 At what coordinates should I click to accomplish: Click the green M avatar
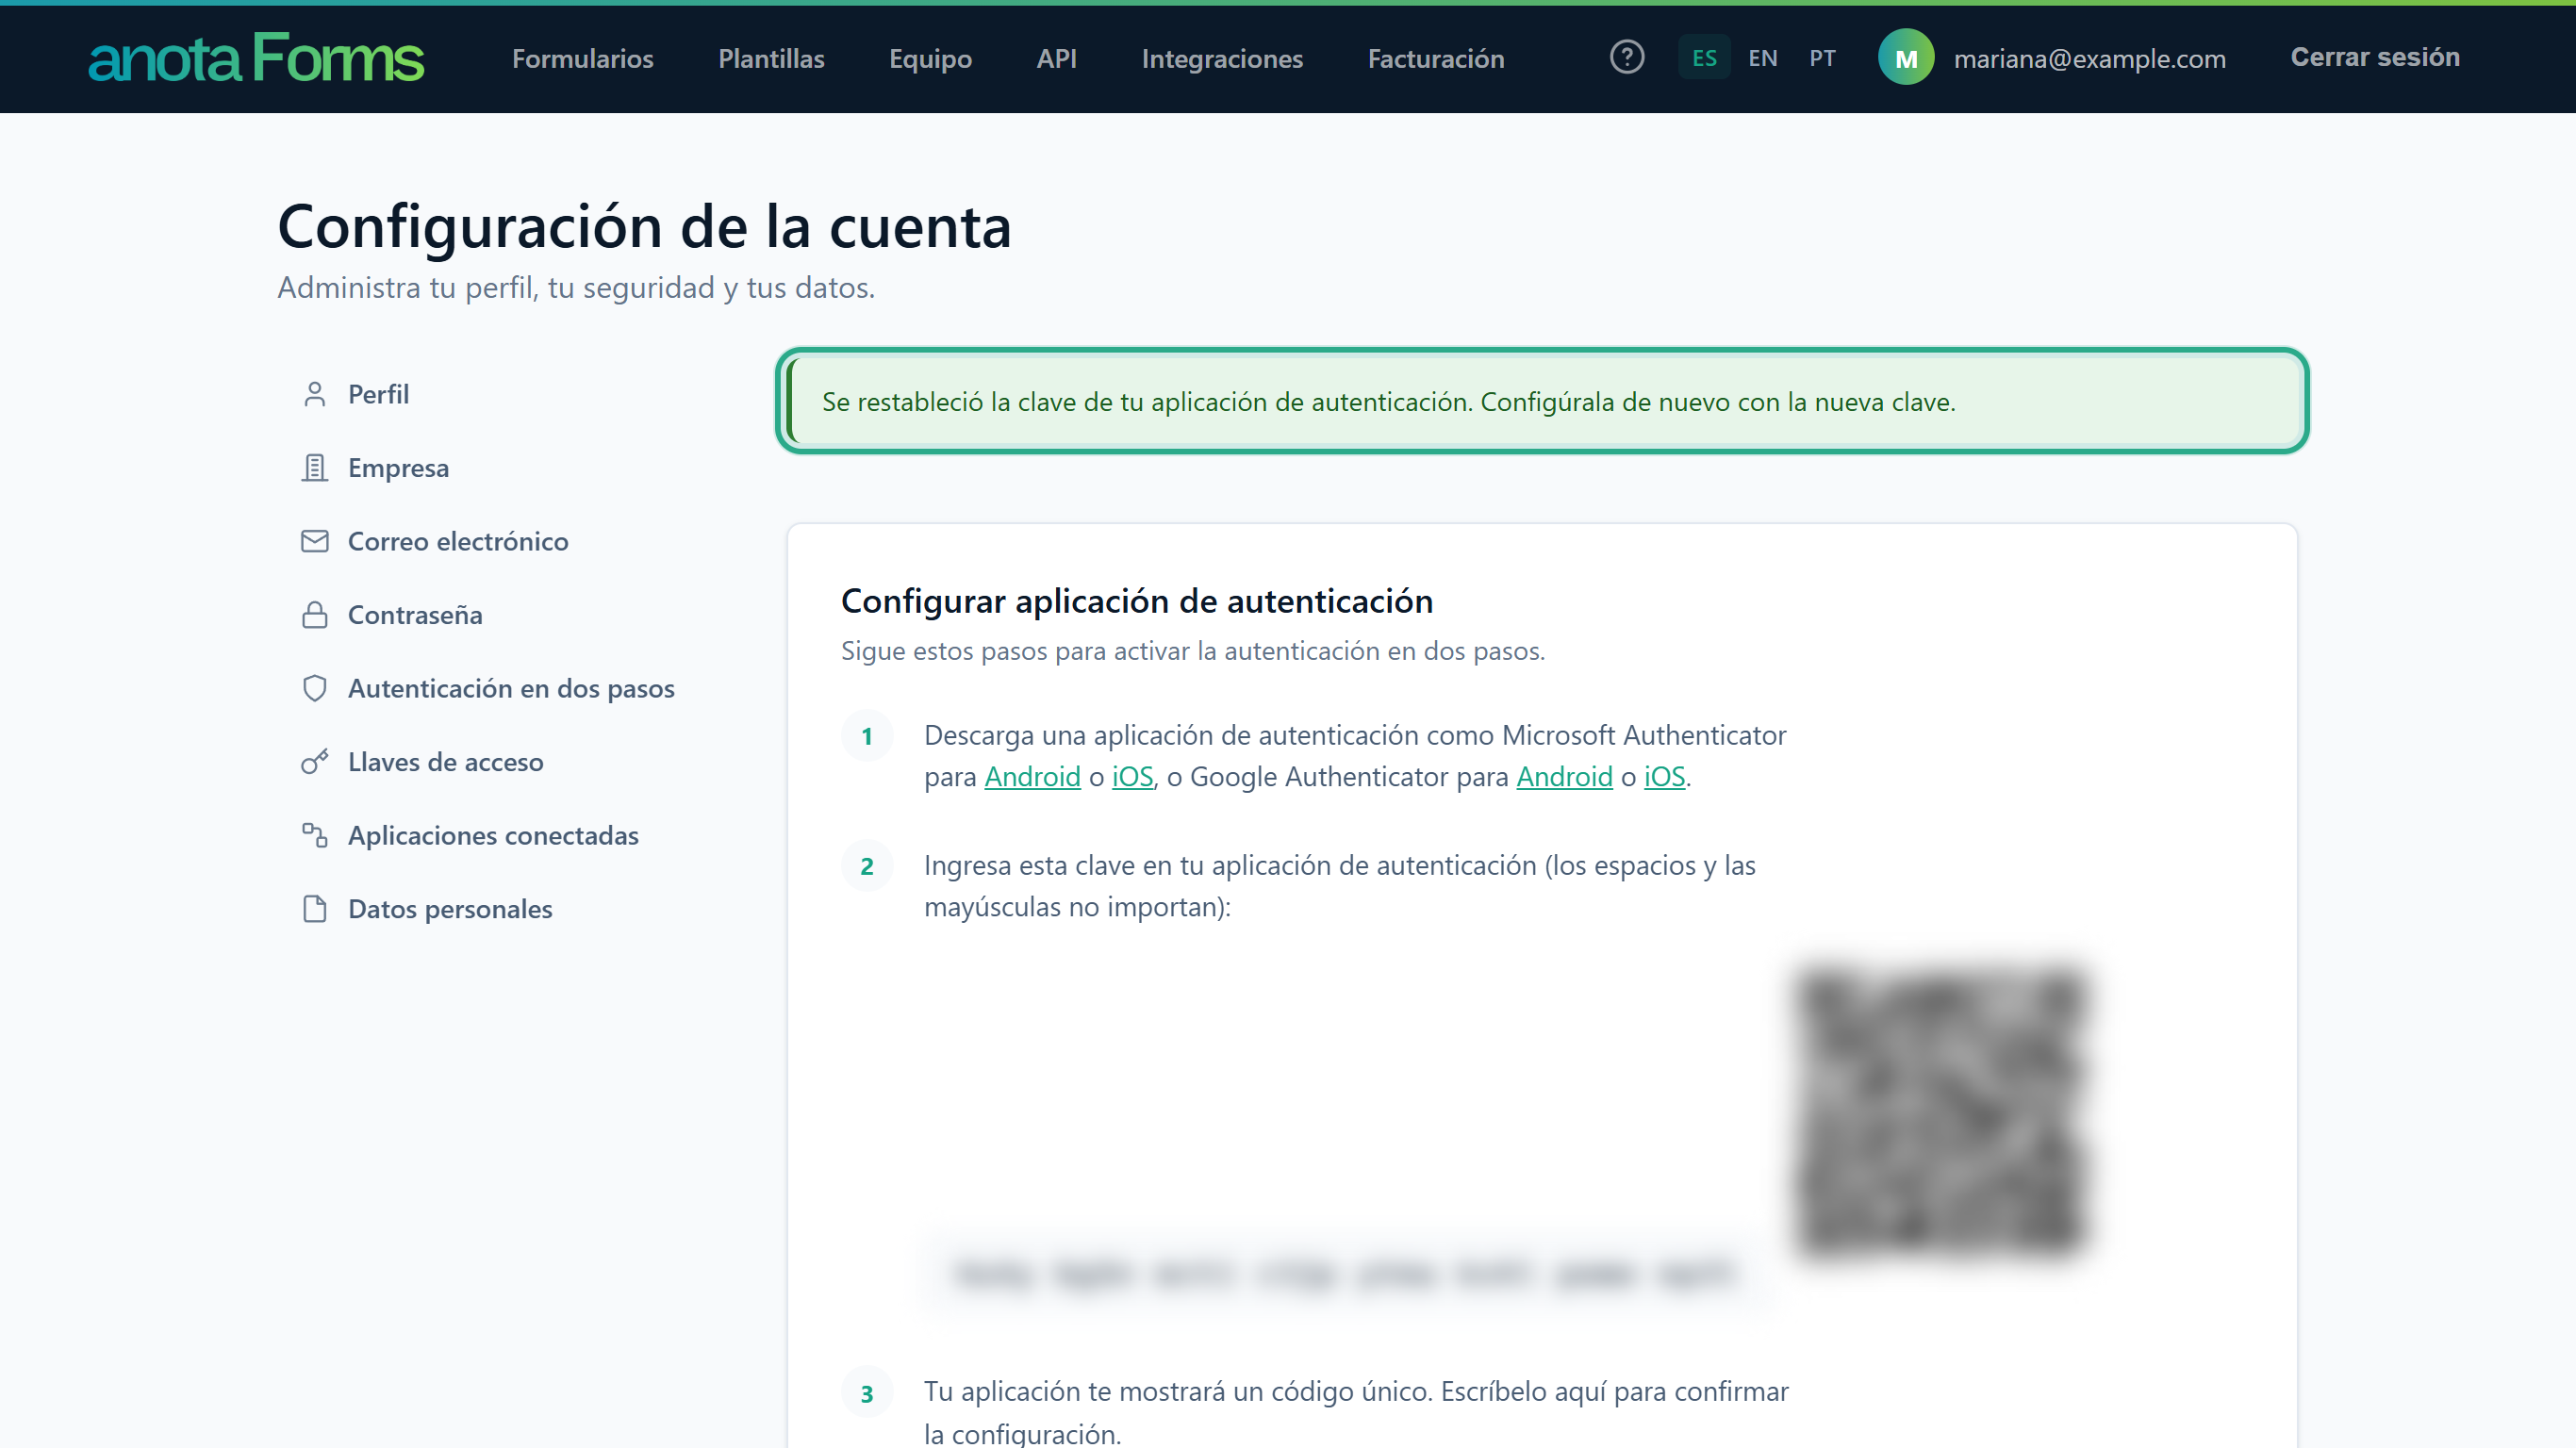1906,58
